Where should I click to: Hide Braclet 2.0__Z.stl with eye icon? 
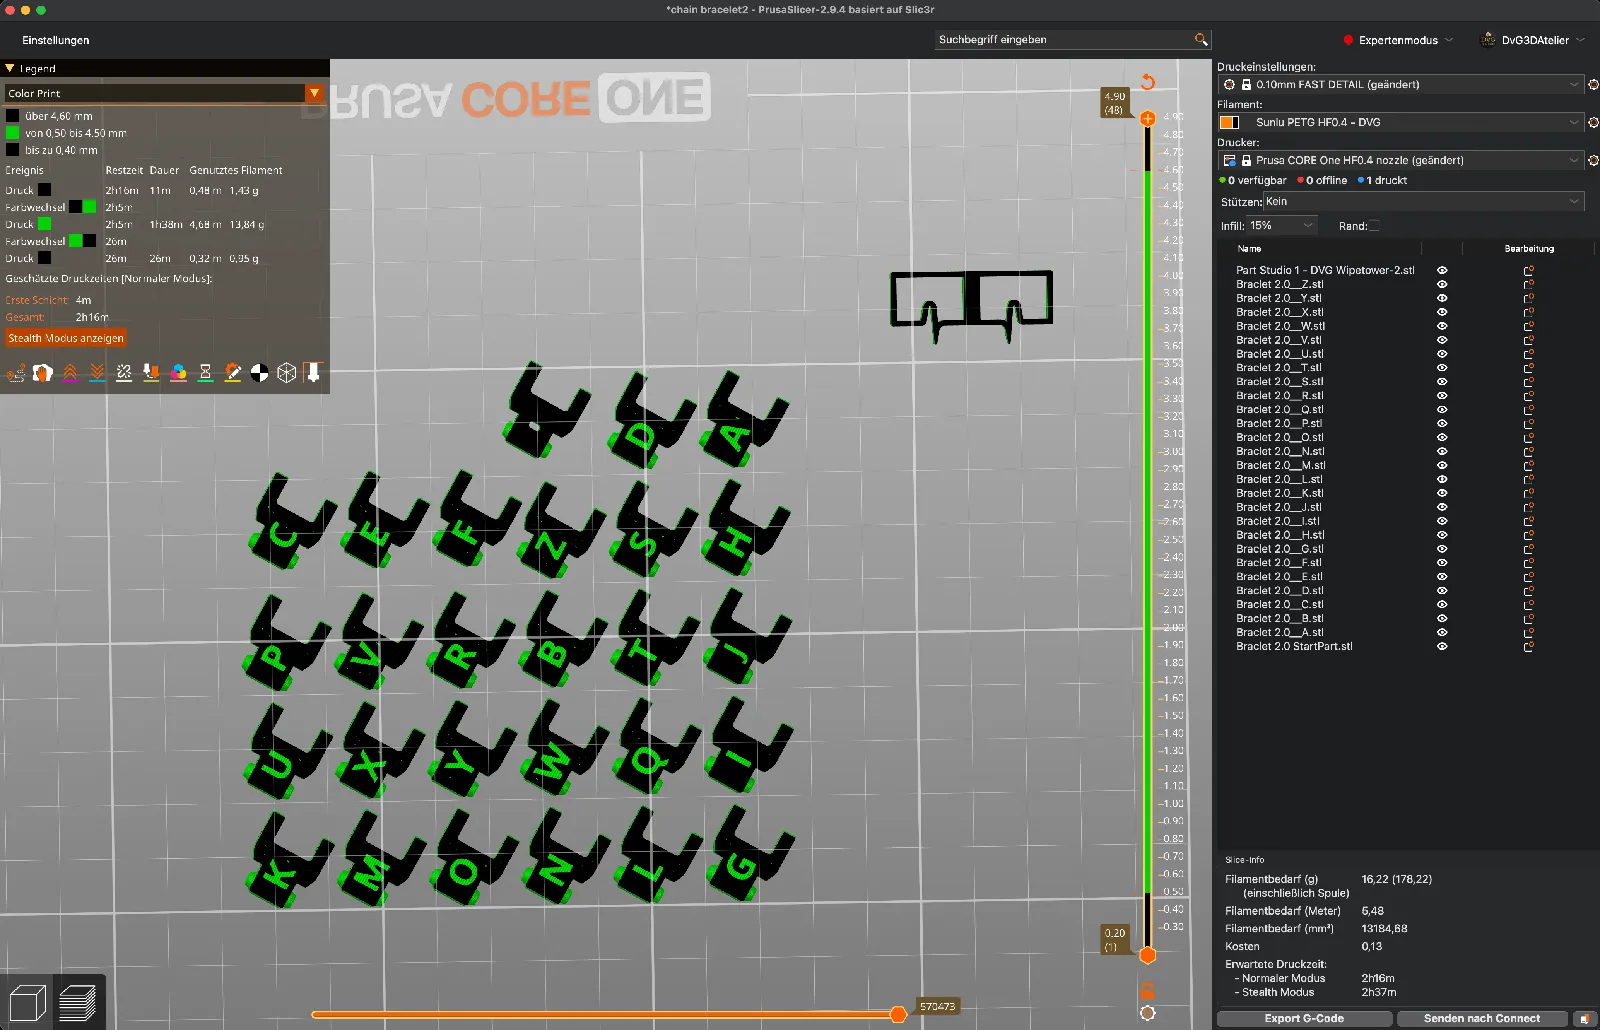[1442, 284]
